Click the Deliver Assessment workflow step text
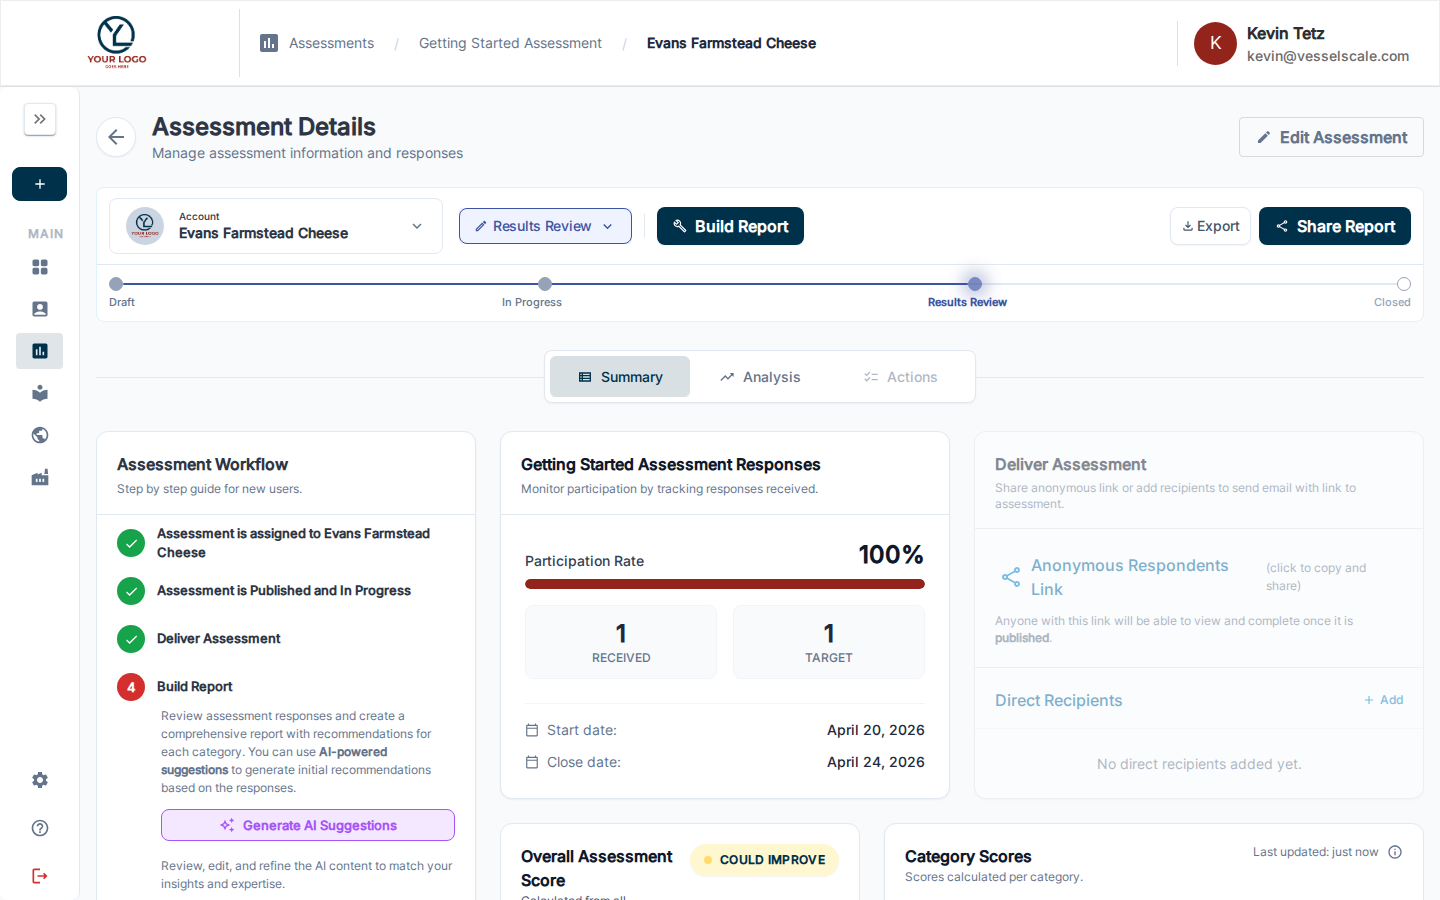Screen dimensions: 1440x900 click(x=219, y=639)
